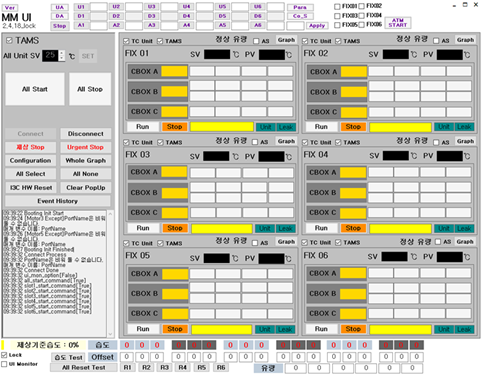Open the Whole Graph view
The width and height of the screenshot is (484, 376).
(x=85, y=160)
